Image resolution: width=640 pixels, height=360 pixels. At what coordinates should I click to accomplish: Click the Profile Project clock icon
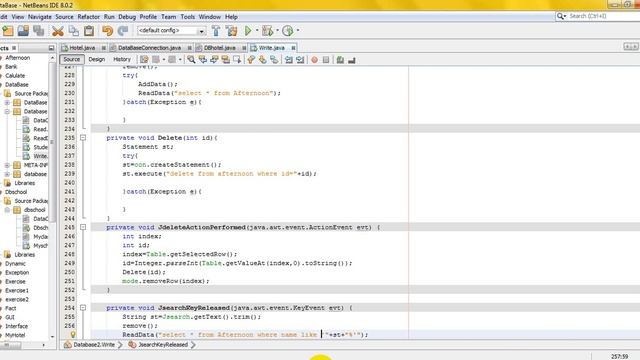click(288, 31)
